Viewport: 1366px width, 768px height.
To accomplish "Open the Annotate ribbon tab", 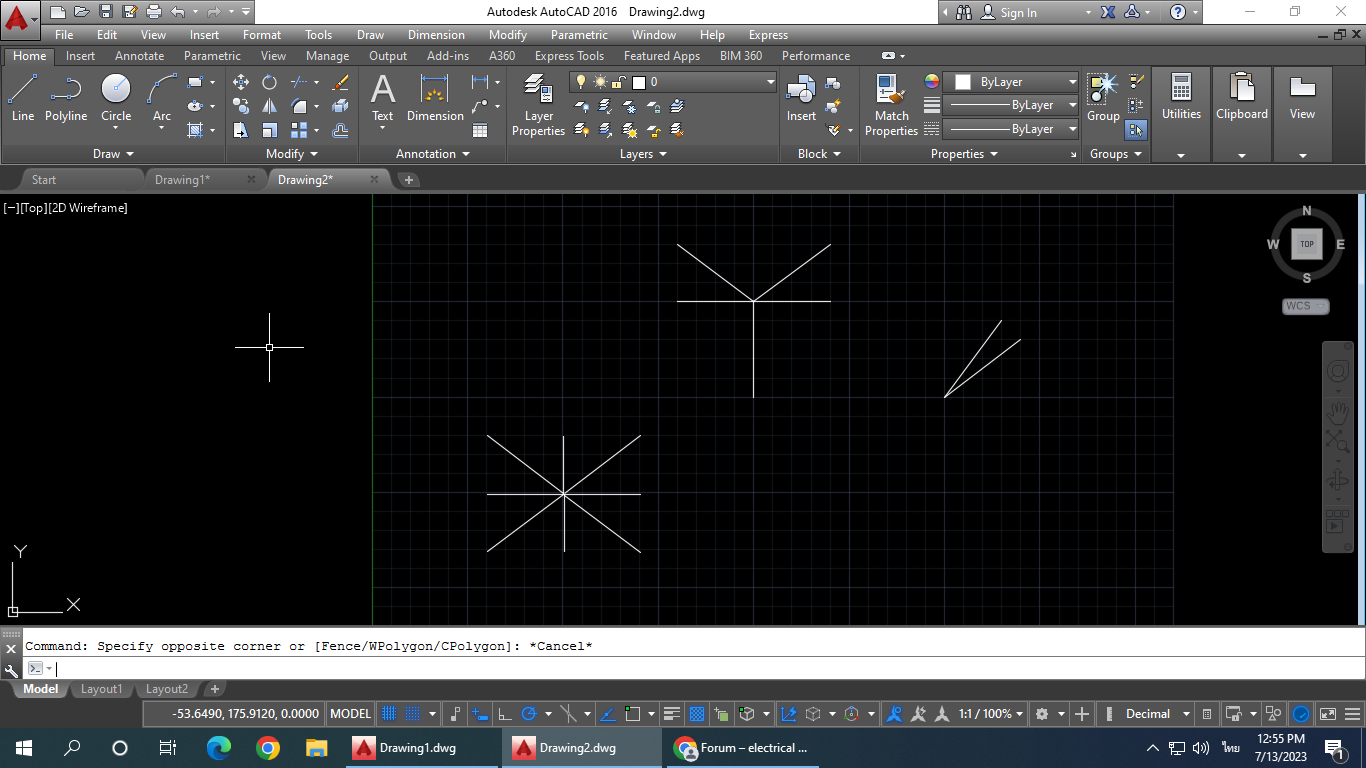I will [x=139, y=56].
